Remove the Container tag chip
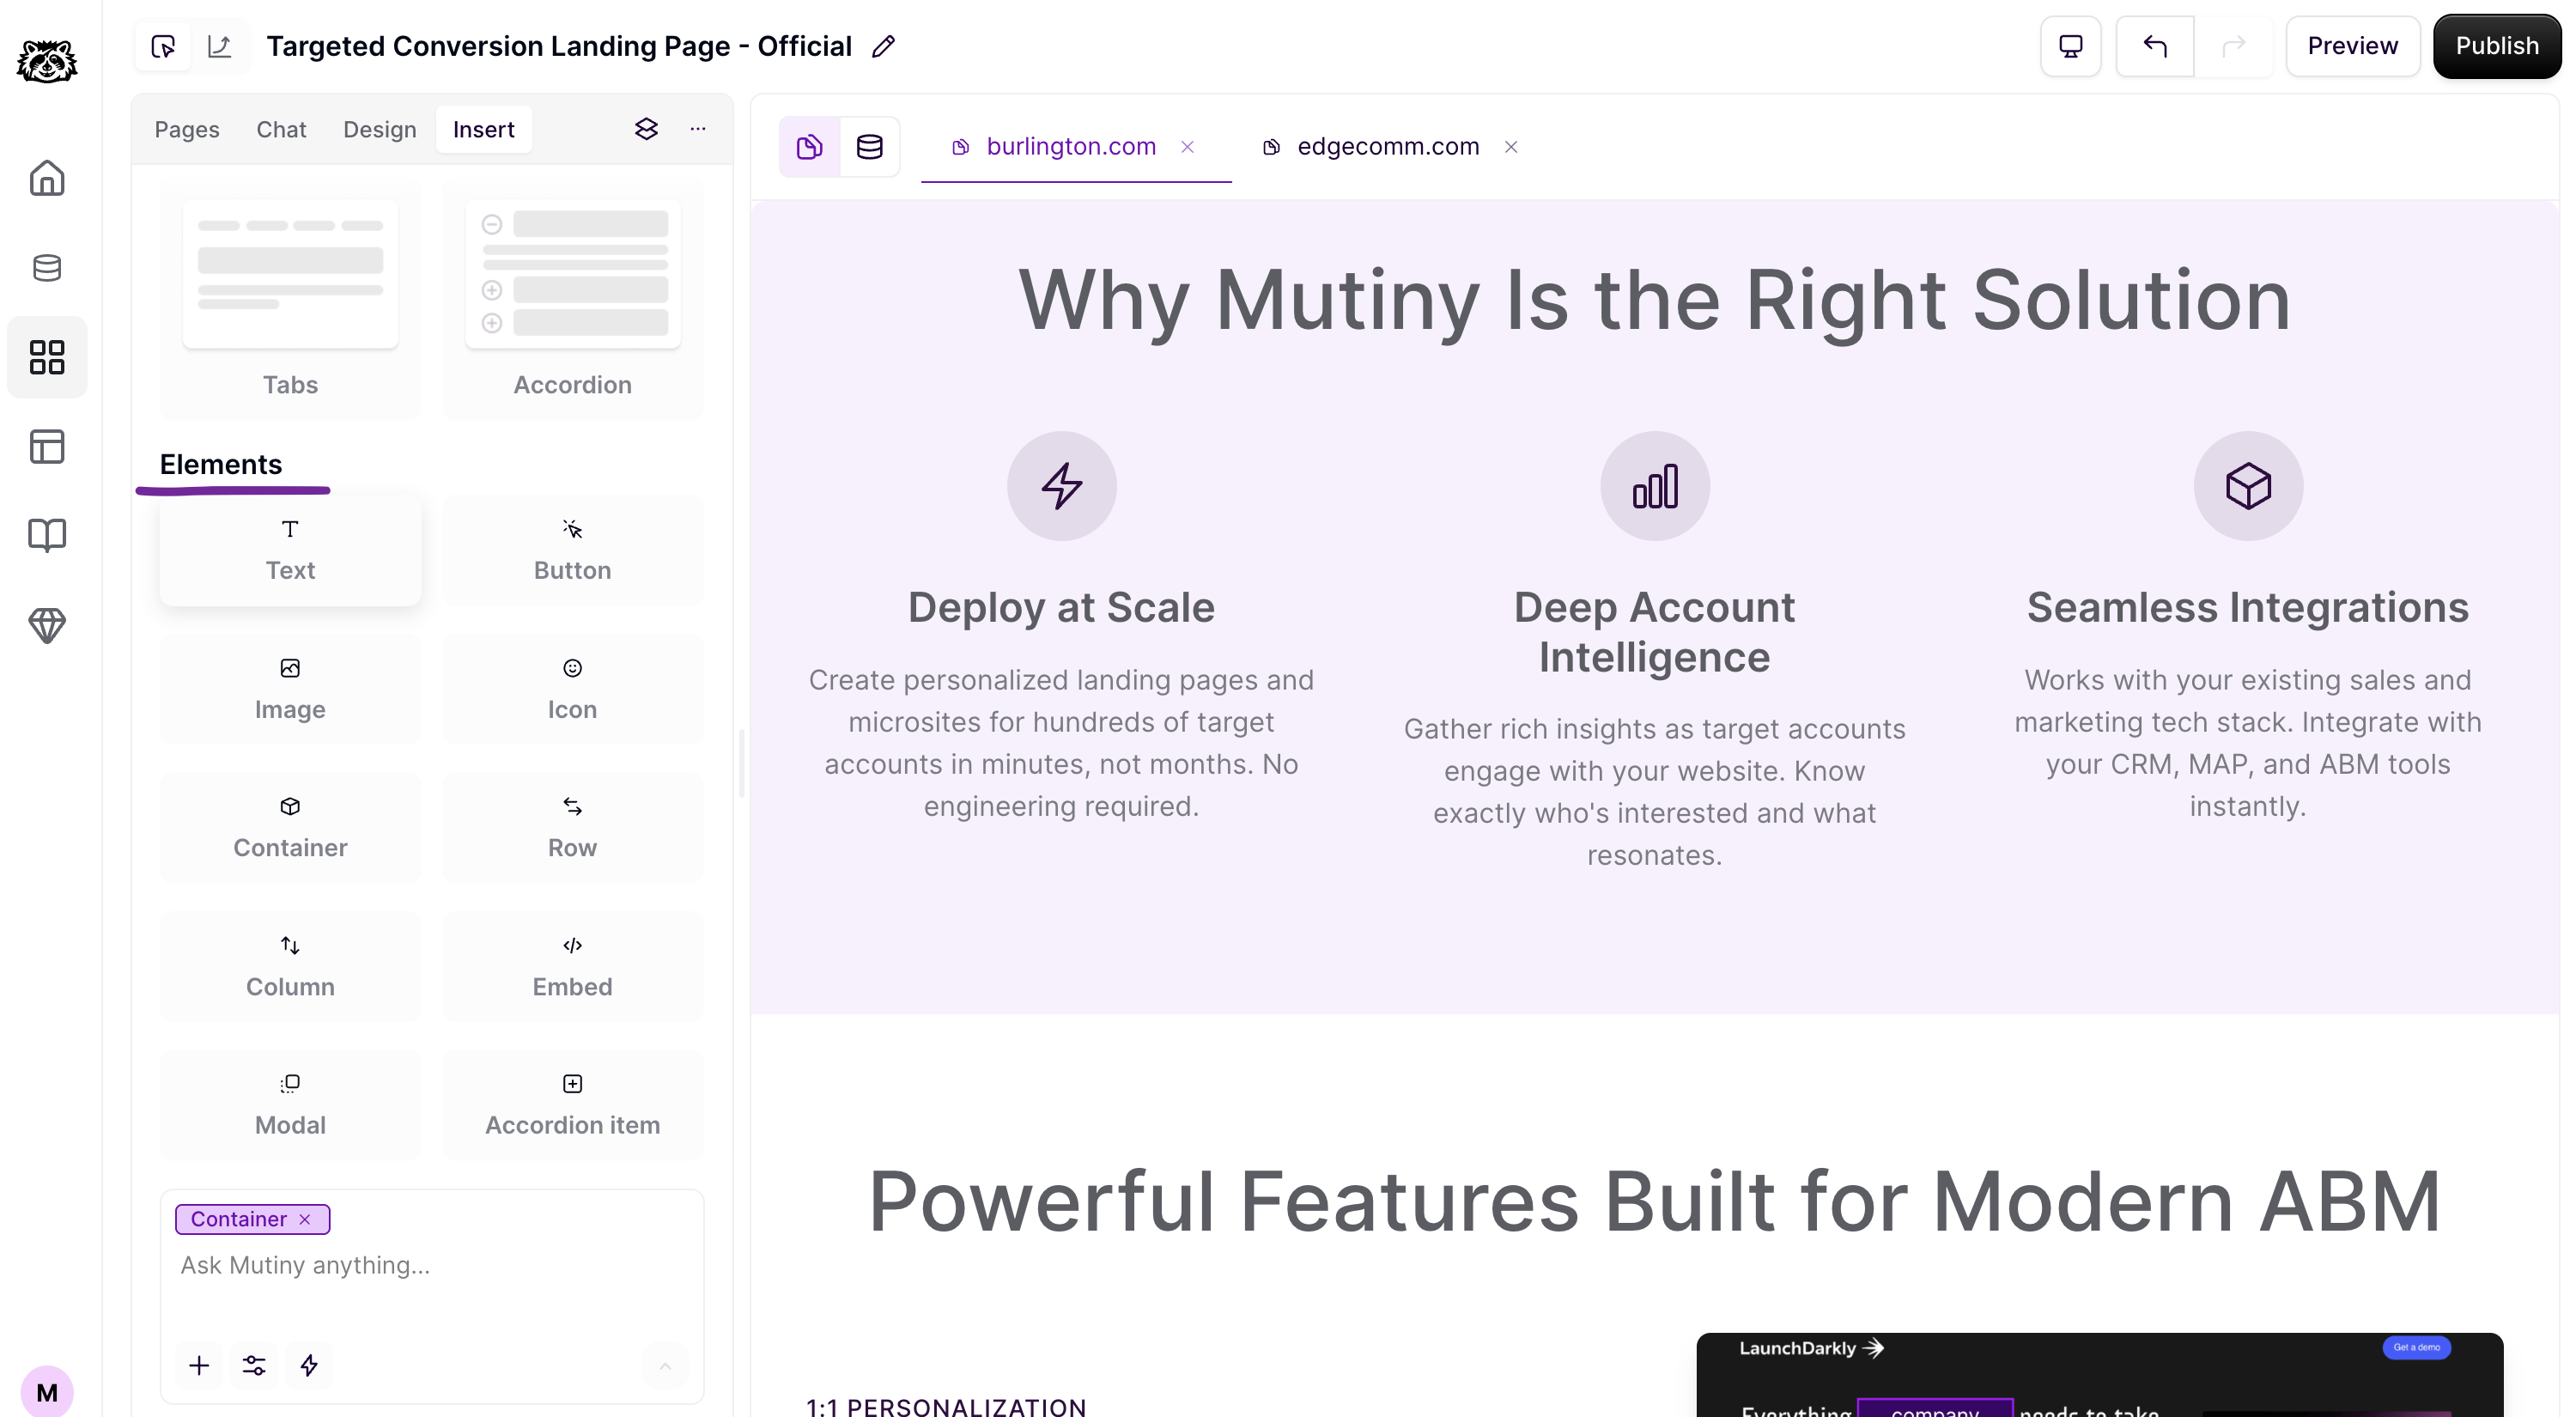 pos(305,1219)
